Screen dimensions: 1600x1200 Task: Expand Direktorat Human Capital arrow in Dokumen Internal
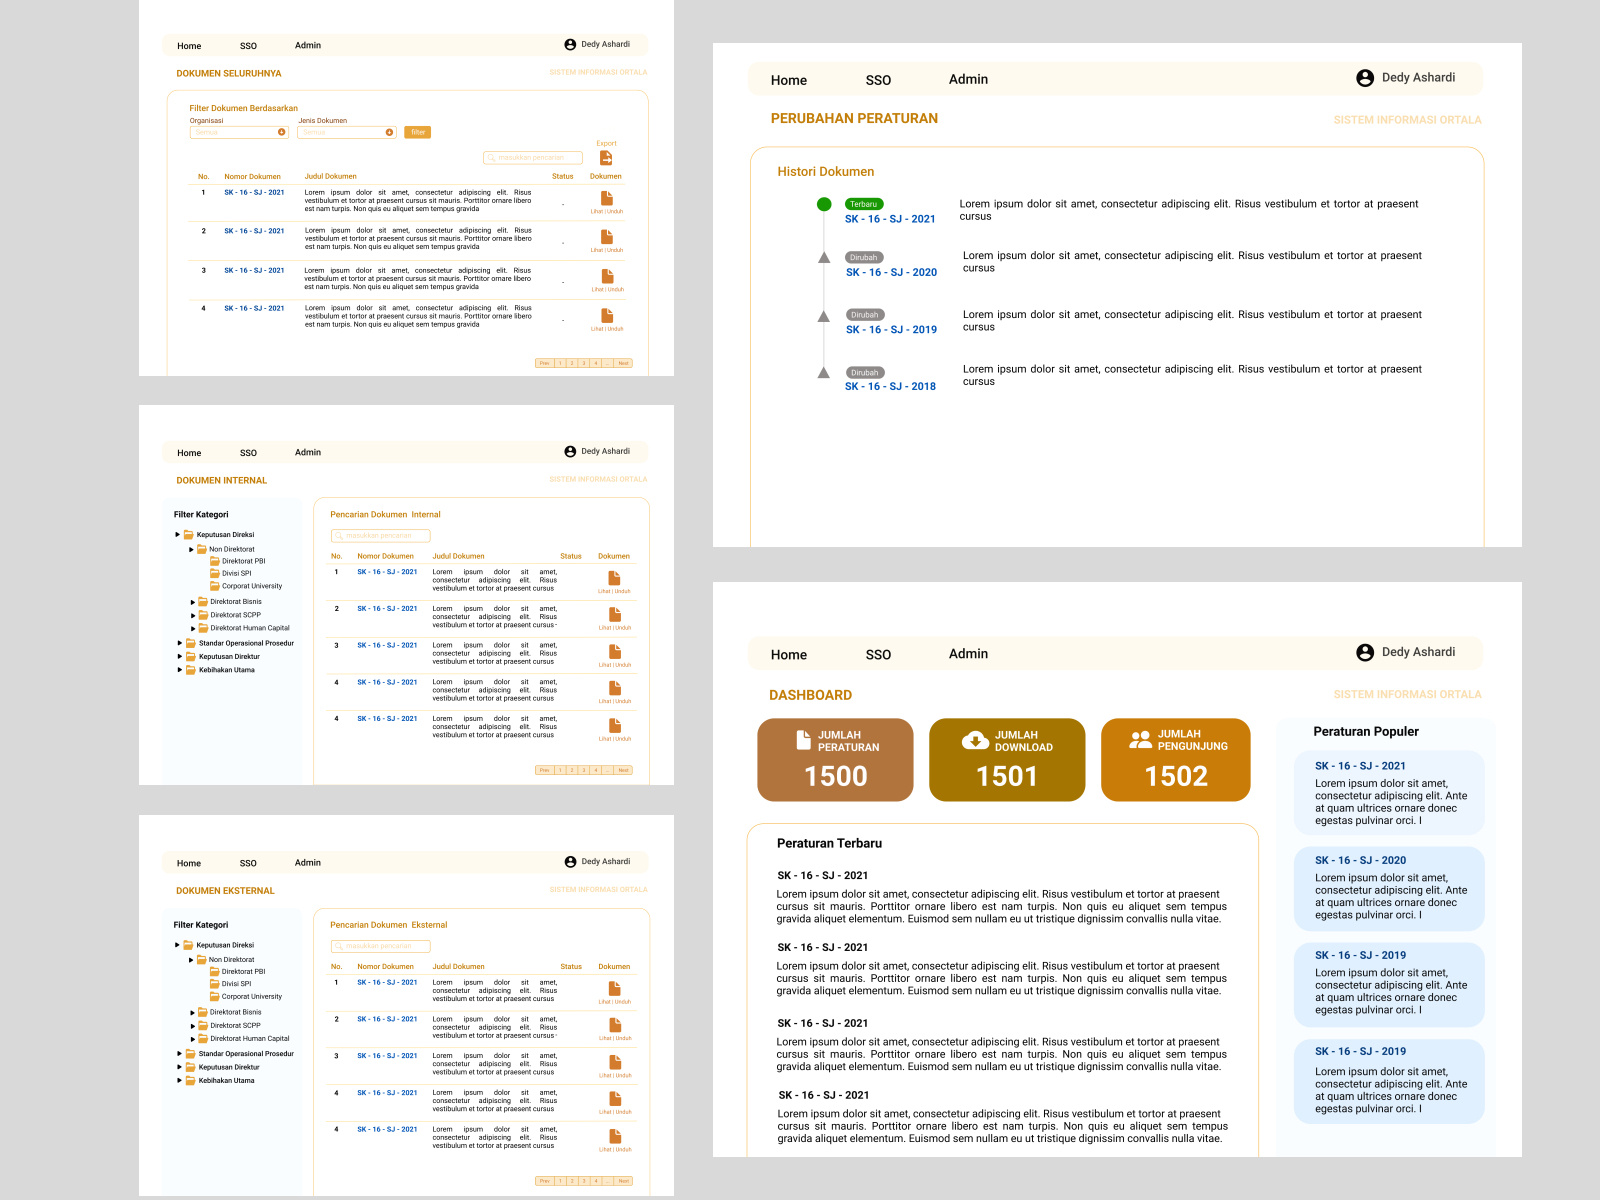tap(193, 628)
